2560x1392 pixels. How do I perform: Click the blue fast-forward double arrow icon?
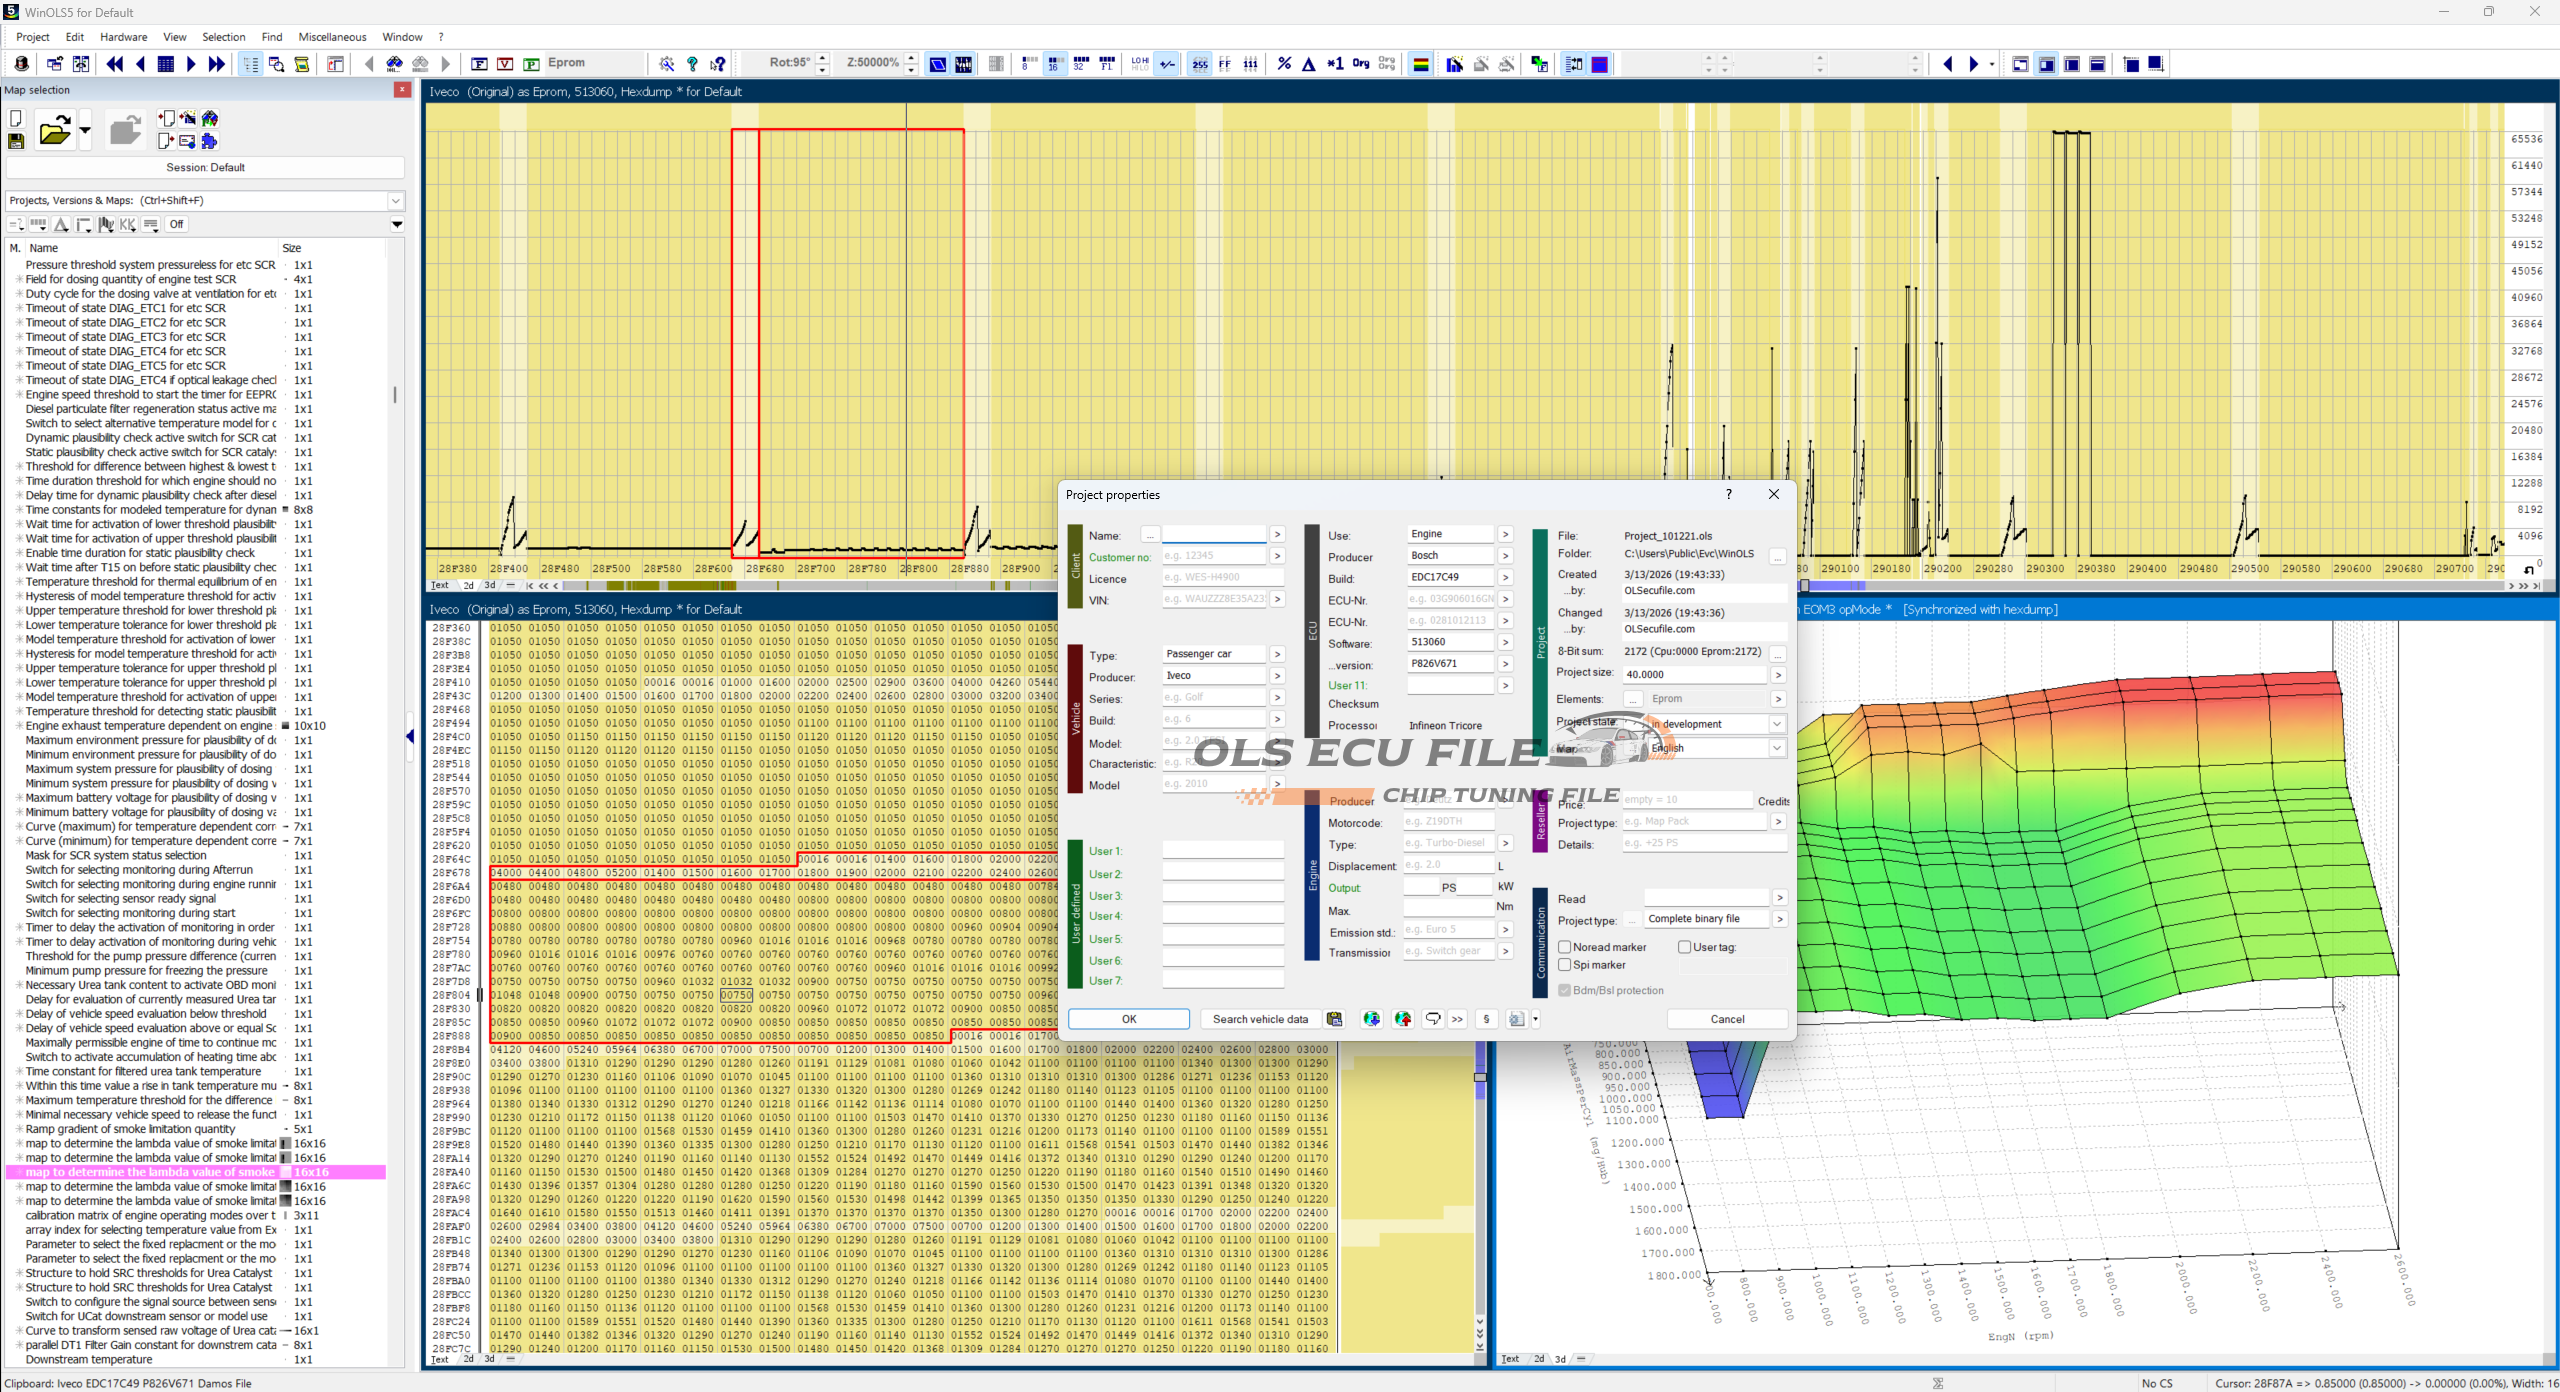click(x=216, y=64)
